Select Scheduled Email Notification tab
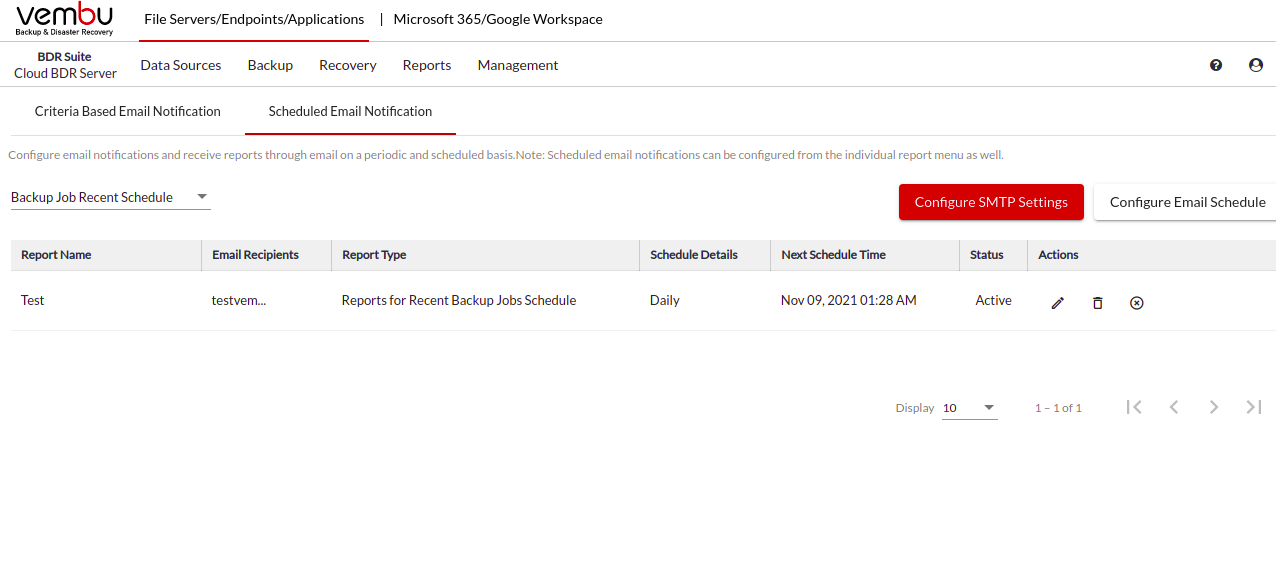Screen dimensions: 1276x562 350,111
